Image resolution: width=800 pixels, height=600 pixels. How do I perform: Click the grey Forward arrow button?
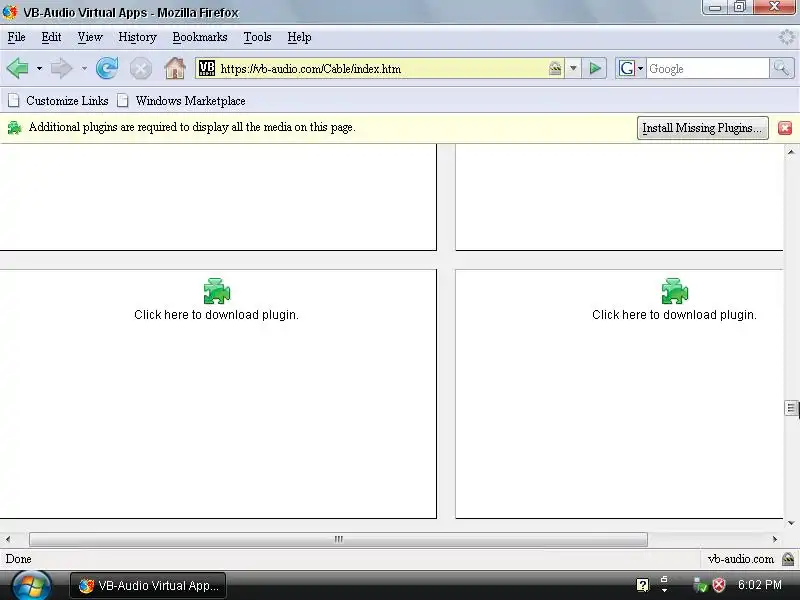coord(62,68)
